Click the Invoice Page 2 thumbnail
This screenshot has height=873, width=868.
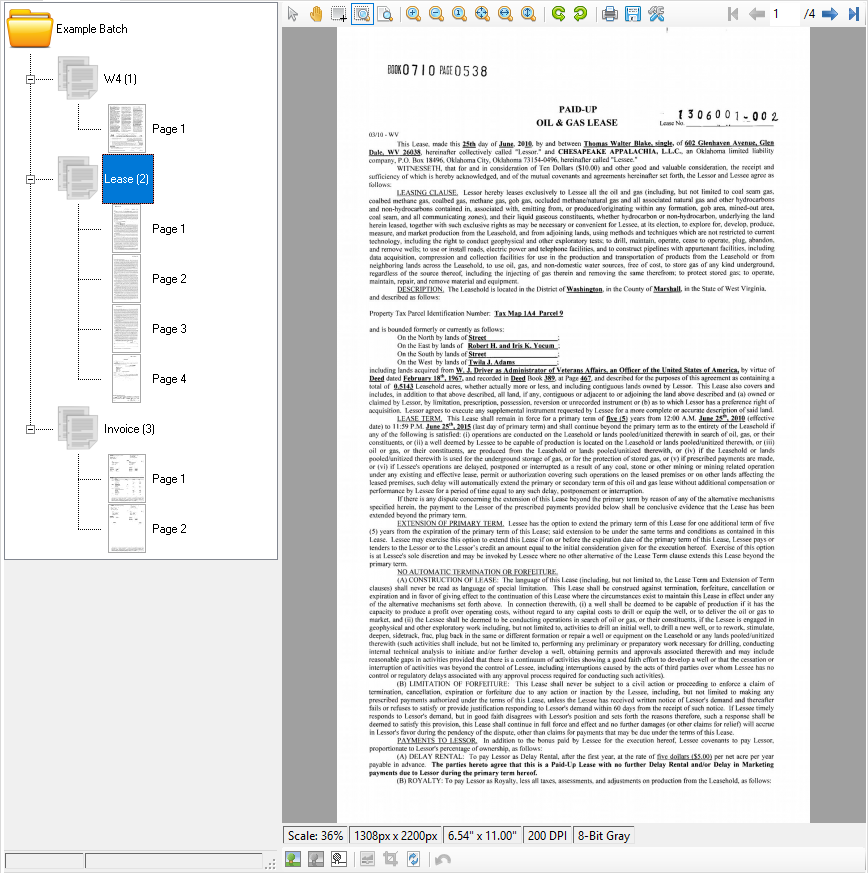pyautogui.click(x=127, y=529)
